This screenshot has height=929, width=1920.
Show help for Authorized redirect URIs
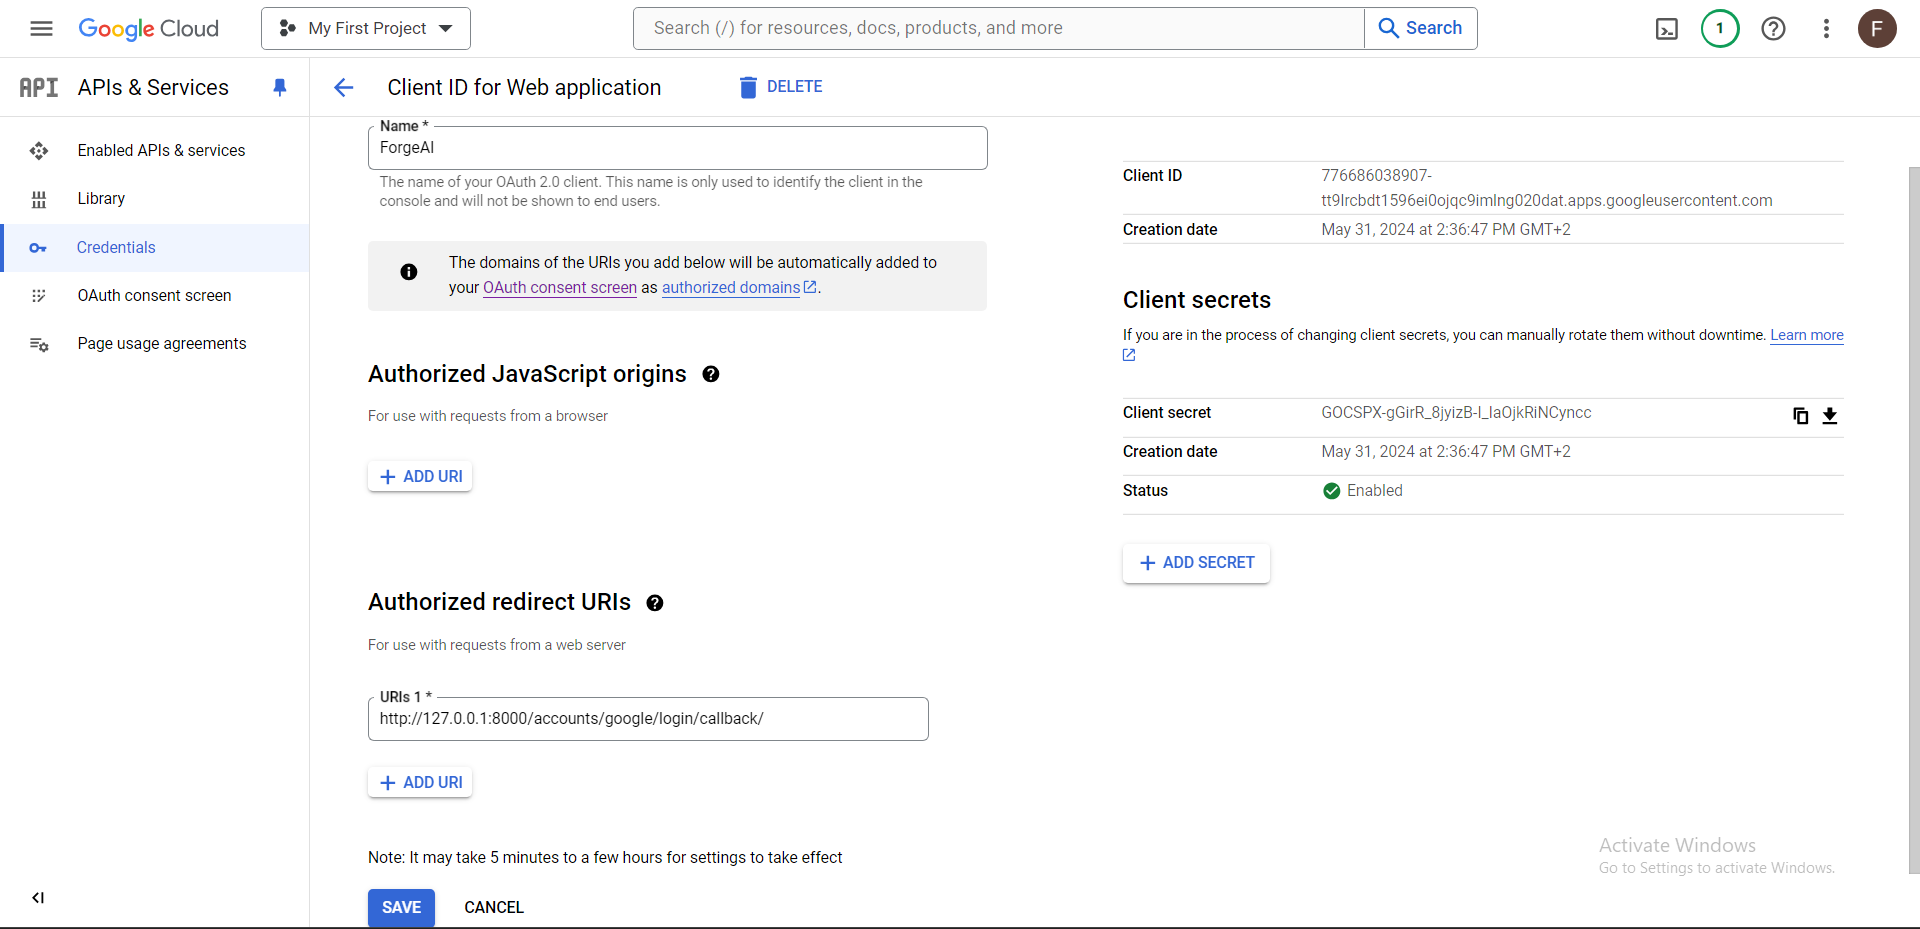(655, 603)
